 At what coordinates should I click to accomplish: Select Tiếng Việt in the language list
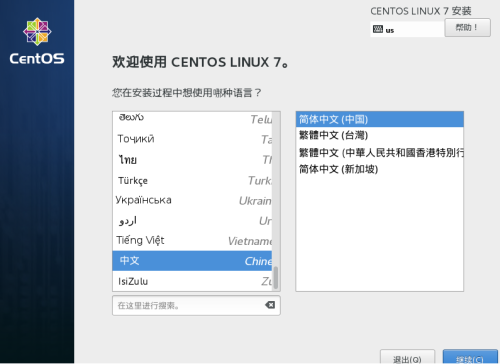click(192, 240)
